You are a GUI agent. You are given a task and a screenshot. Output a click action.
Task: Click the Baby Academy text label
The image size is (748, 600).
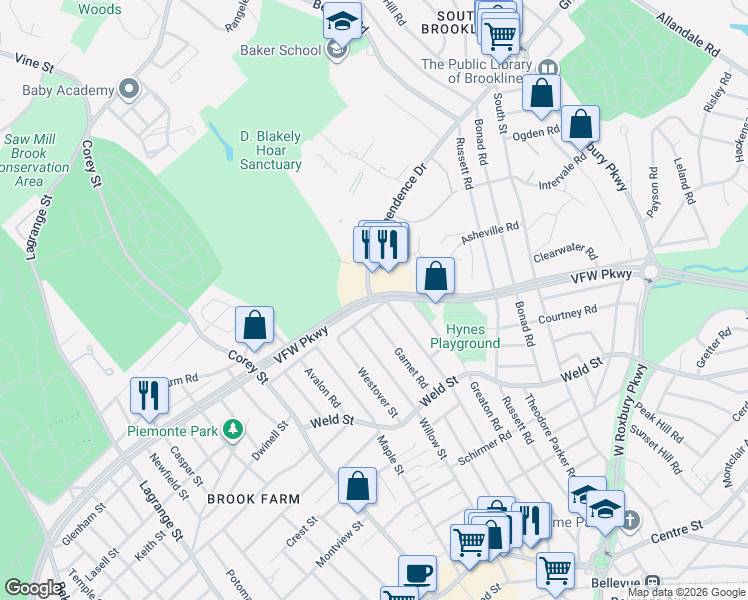[68, 90]
